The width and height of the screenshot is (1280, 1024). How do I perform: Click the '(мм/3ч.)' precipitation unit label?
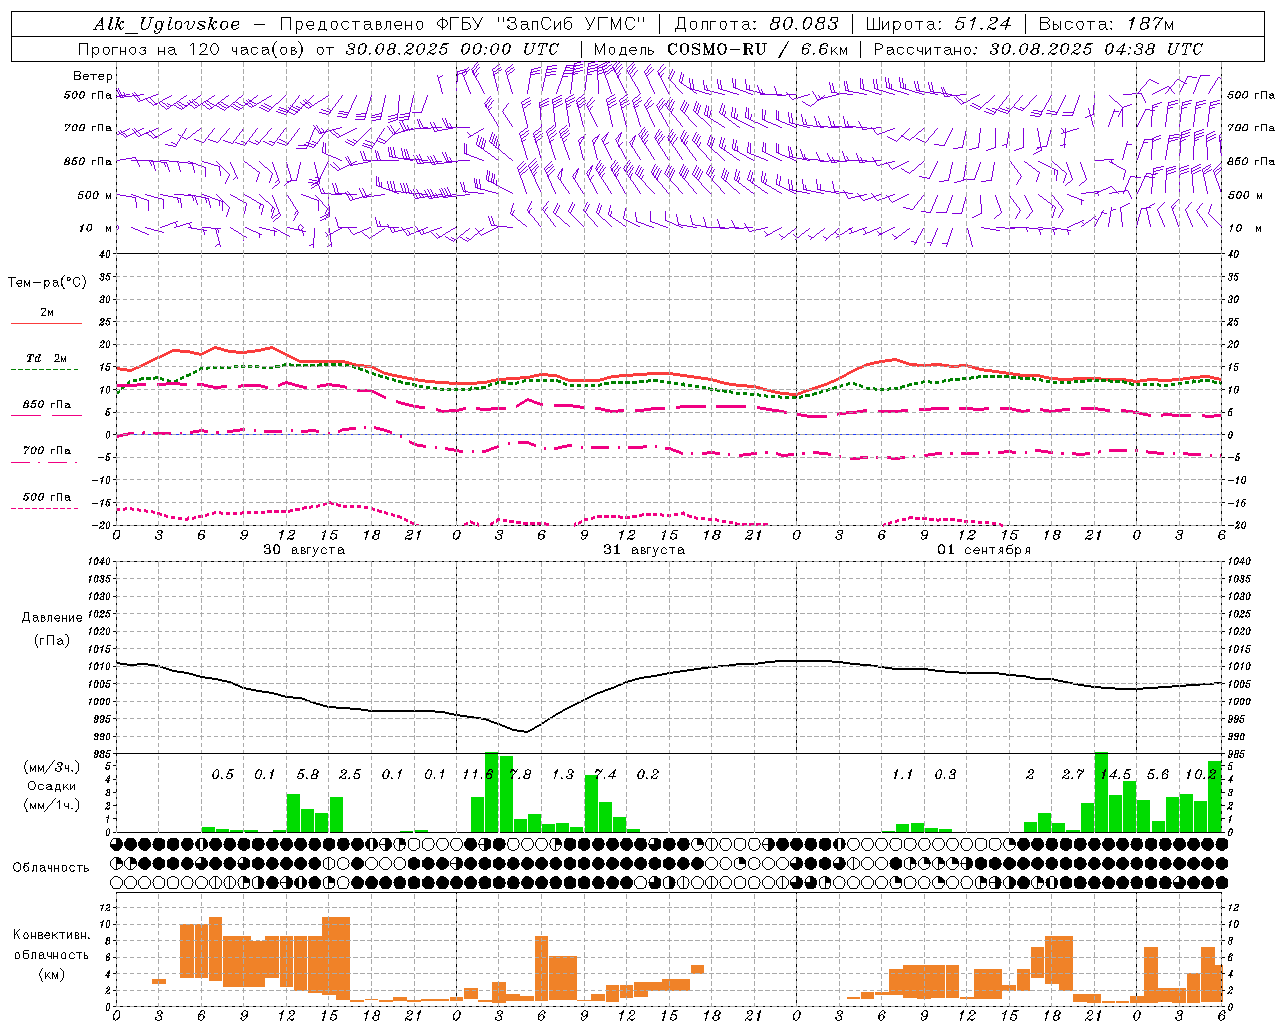[53, 767]
